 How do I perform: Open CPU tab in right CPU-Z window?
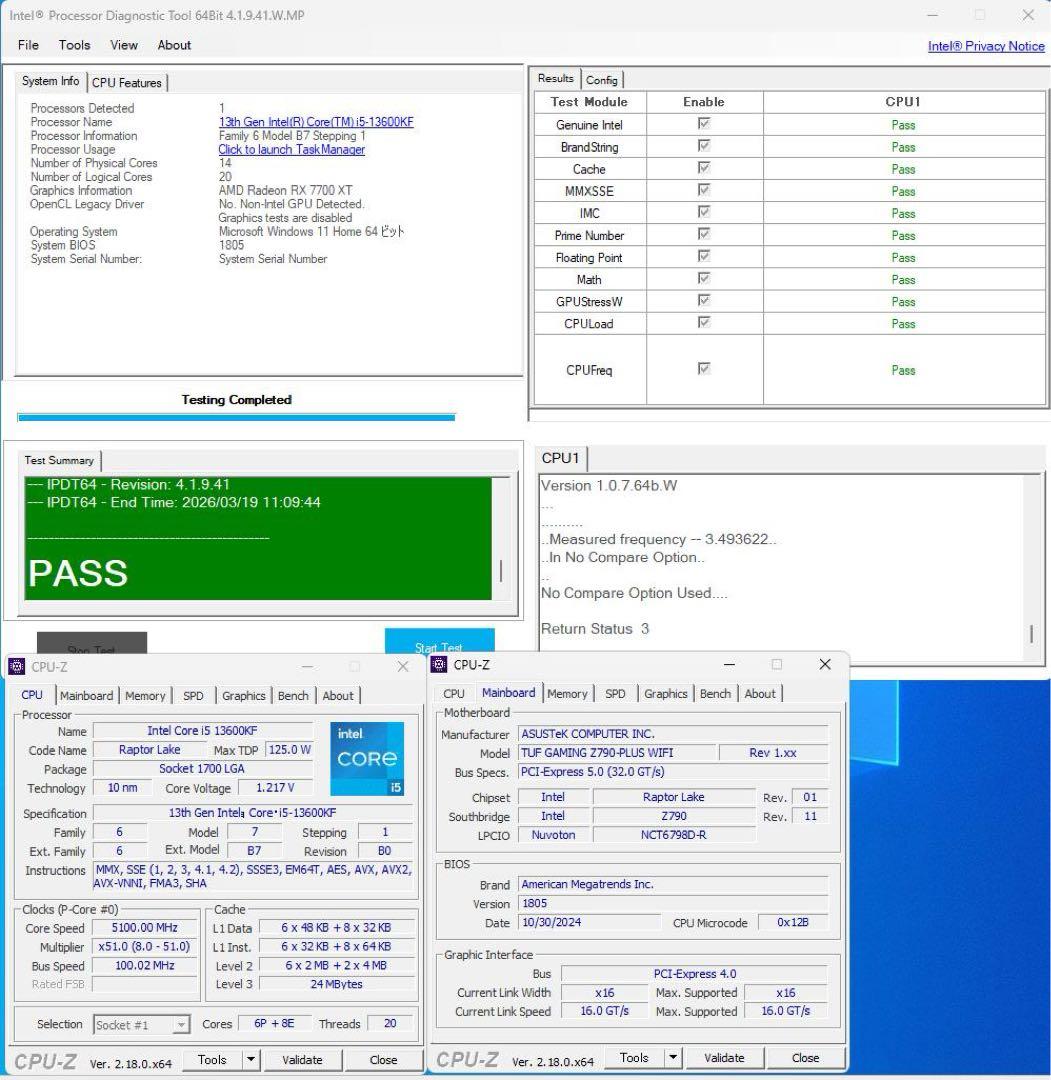pyautogui.click(x=454, y=694)
